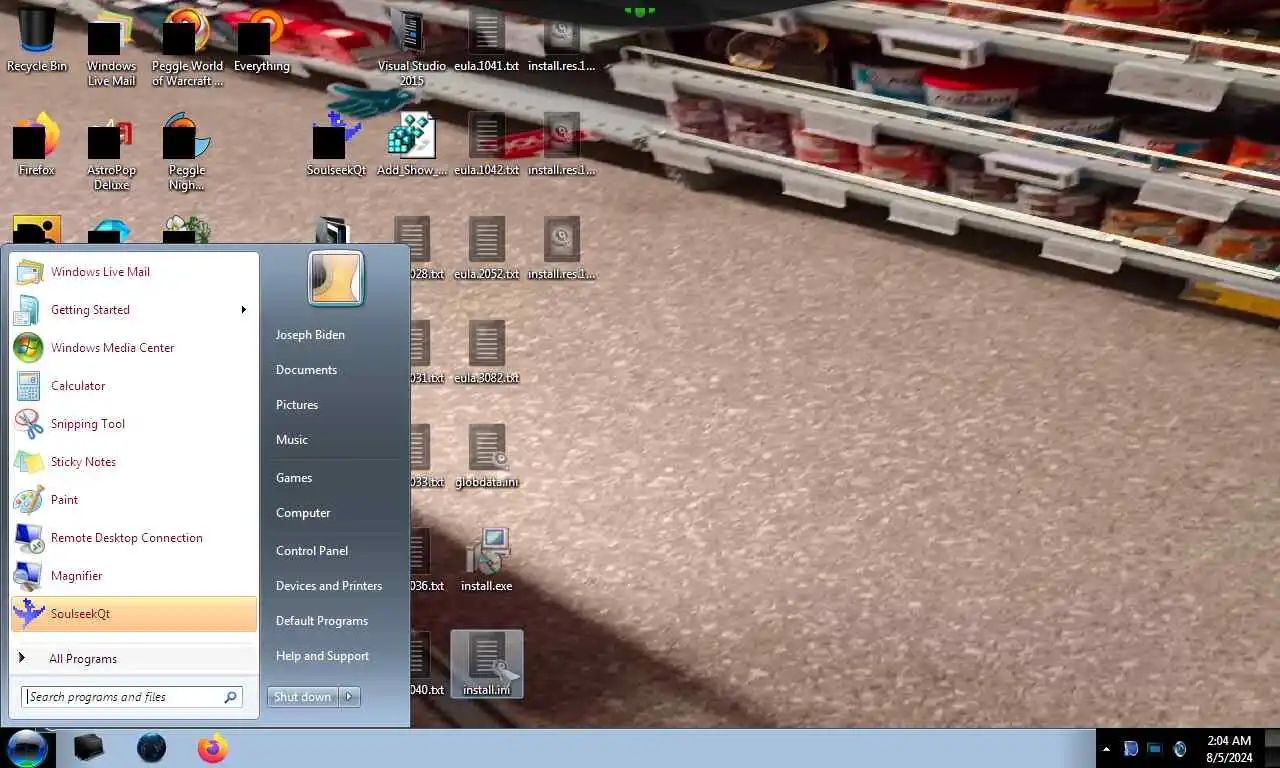Click the Getting Started menu entry
The width and height of the screenshot is (1280, 768).
134,310
